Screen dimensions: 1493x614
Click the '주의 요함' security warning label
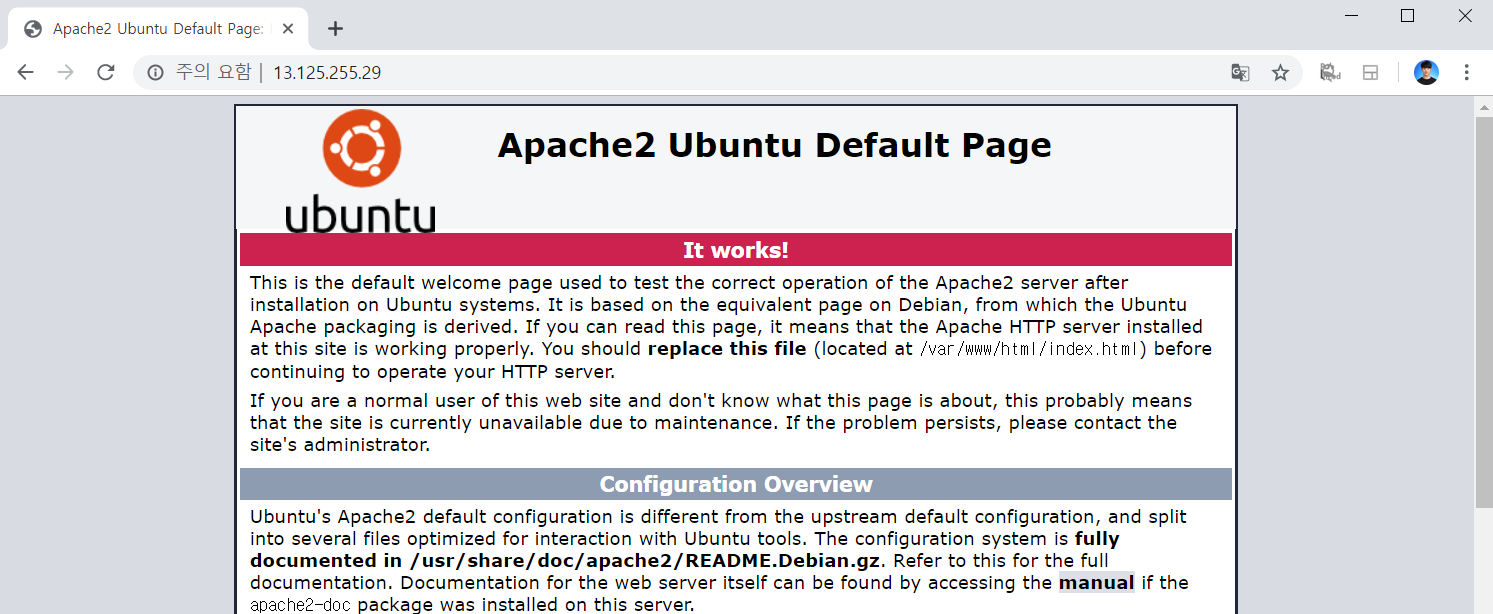(x=213, y=72)
